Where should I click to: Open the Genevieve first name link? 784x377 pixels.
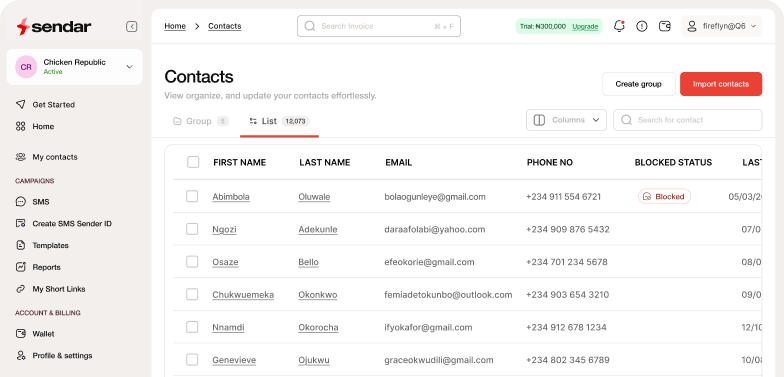tap(234, 360)
